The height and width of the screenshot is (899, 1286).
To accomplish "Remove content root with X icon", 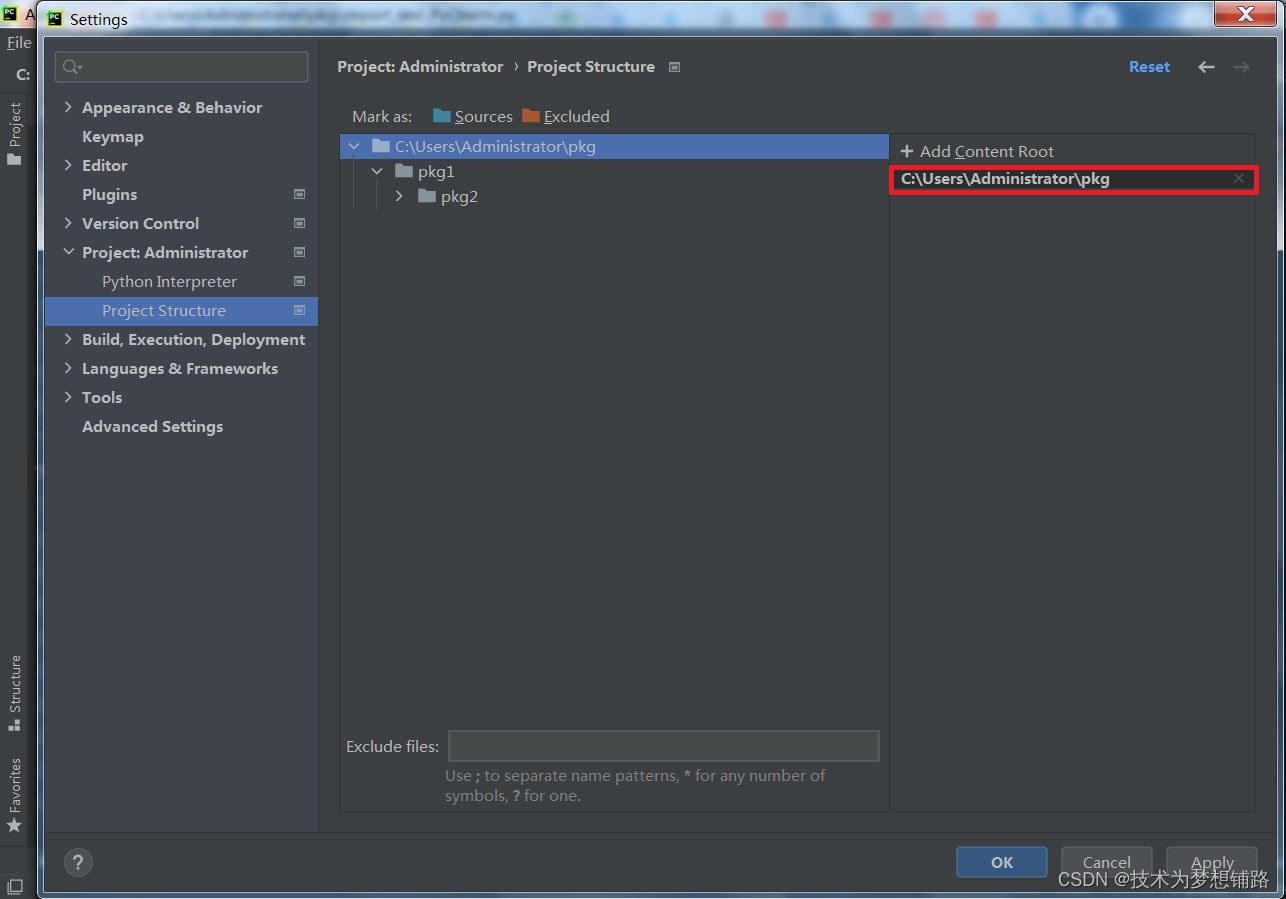I will coord(1239,178).
